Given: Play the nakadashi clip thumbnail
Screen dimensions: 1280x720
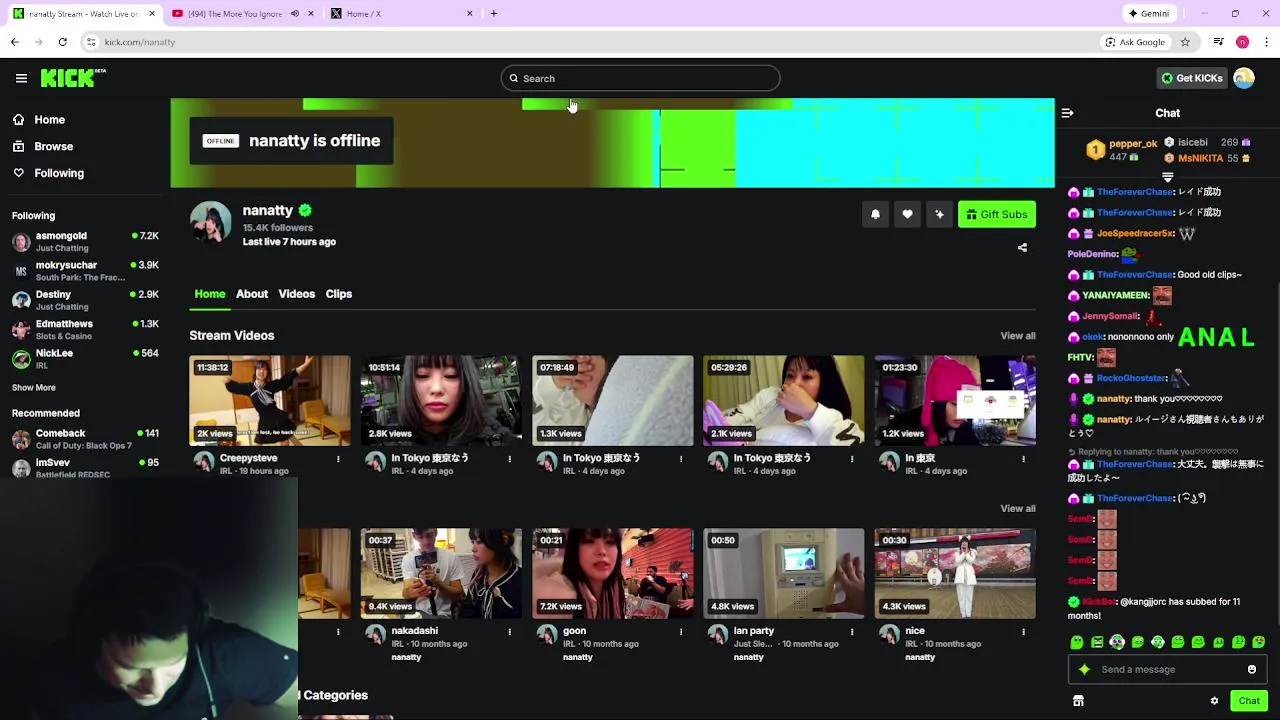Looking at the screenshot, I should point(441,573).
